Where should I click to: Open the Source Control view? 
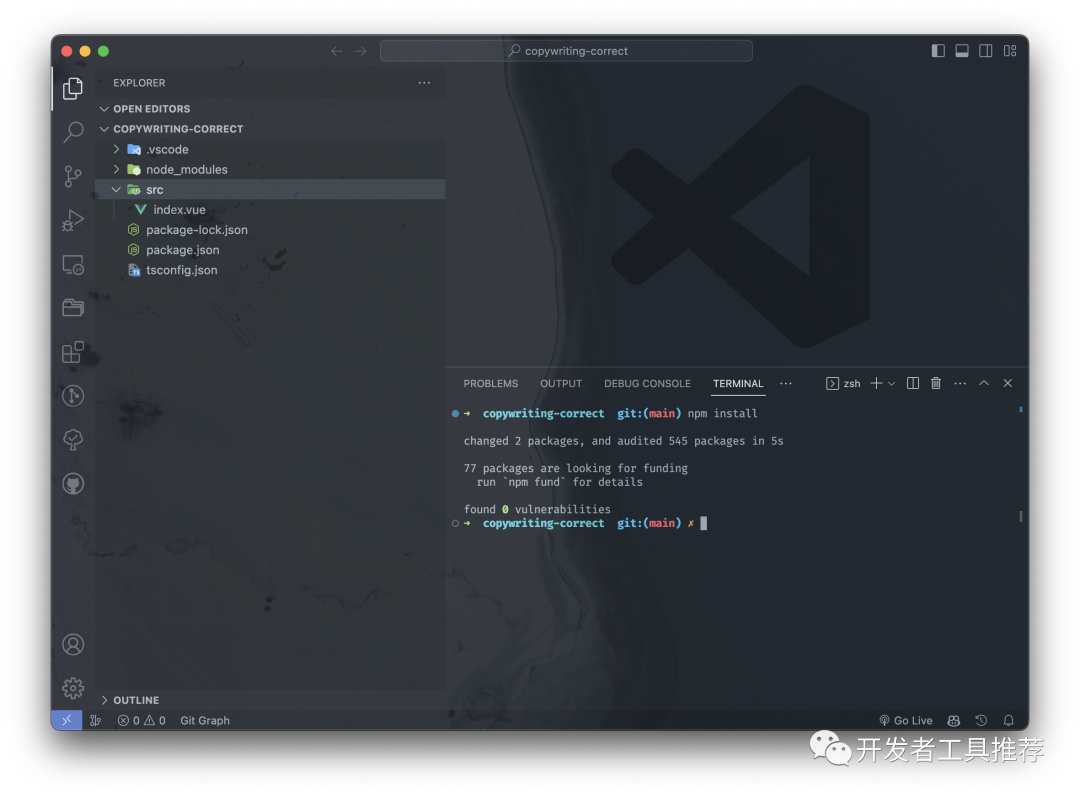(73, 177)
